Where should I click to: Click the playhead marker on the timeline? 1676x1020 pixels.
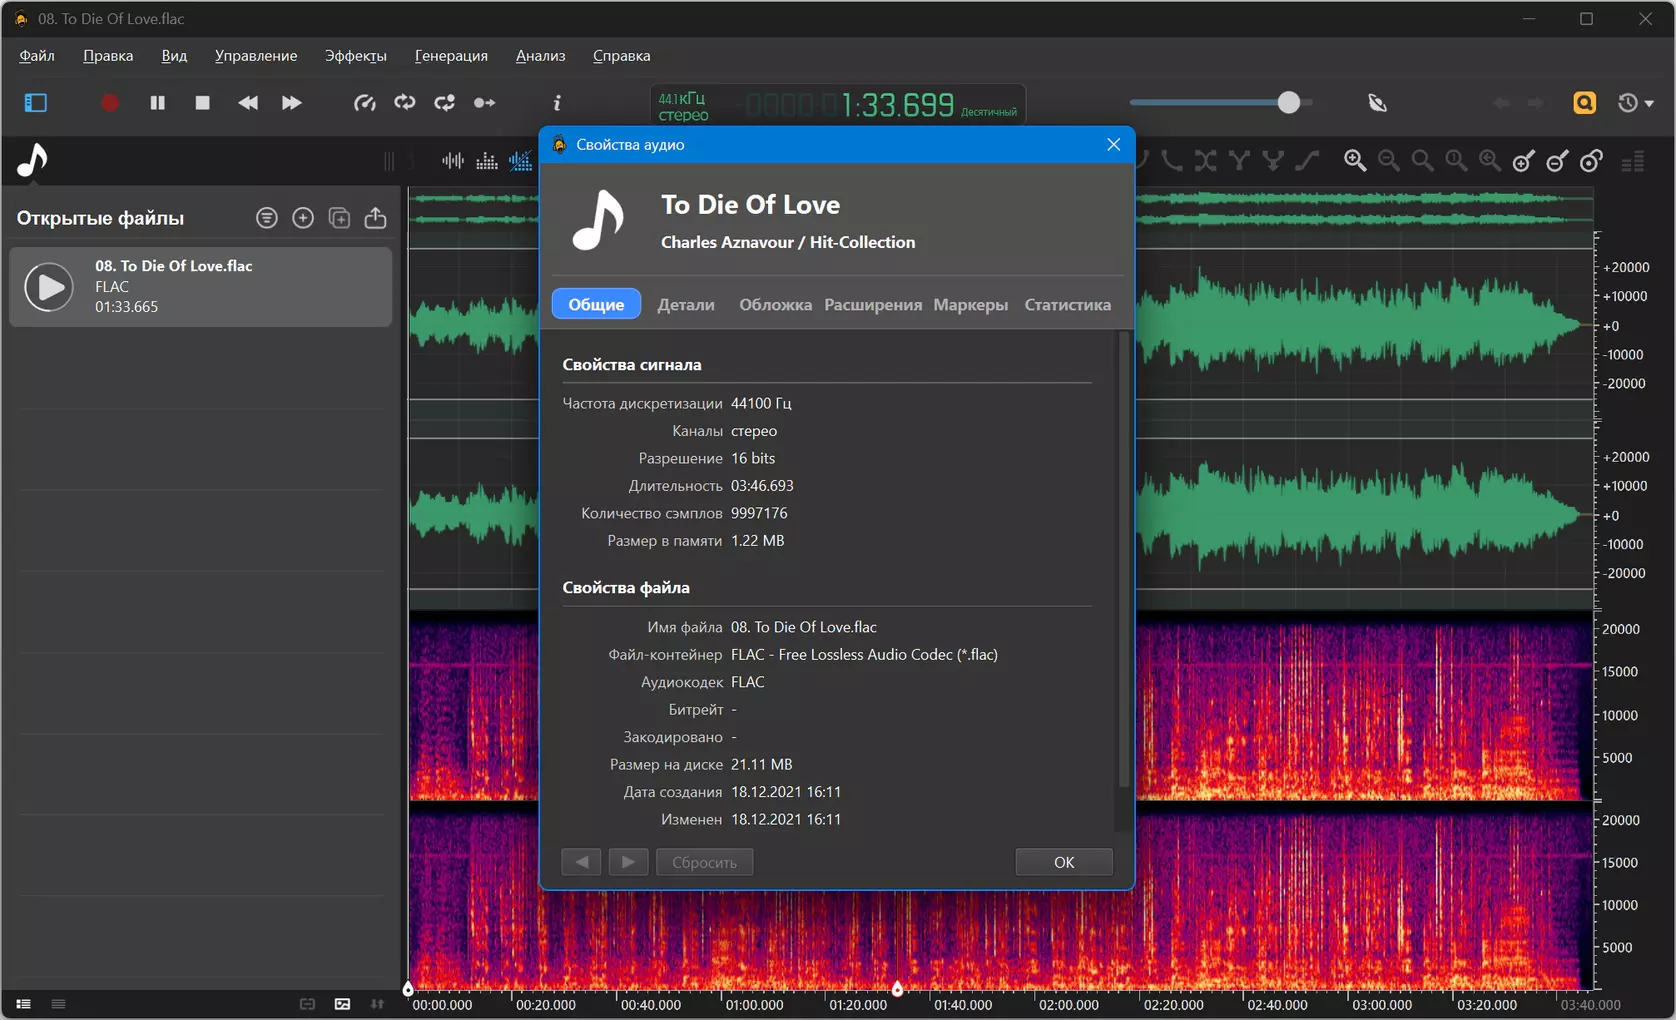897,989
